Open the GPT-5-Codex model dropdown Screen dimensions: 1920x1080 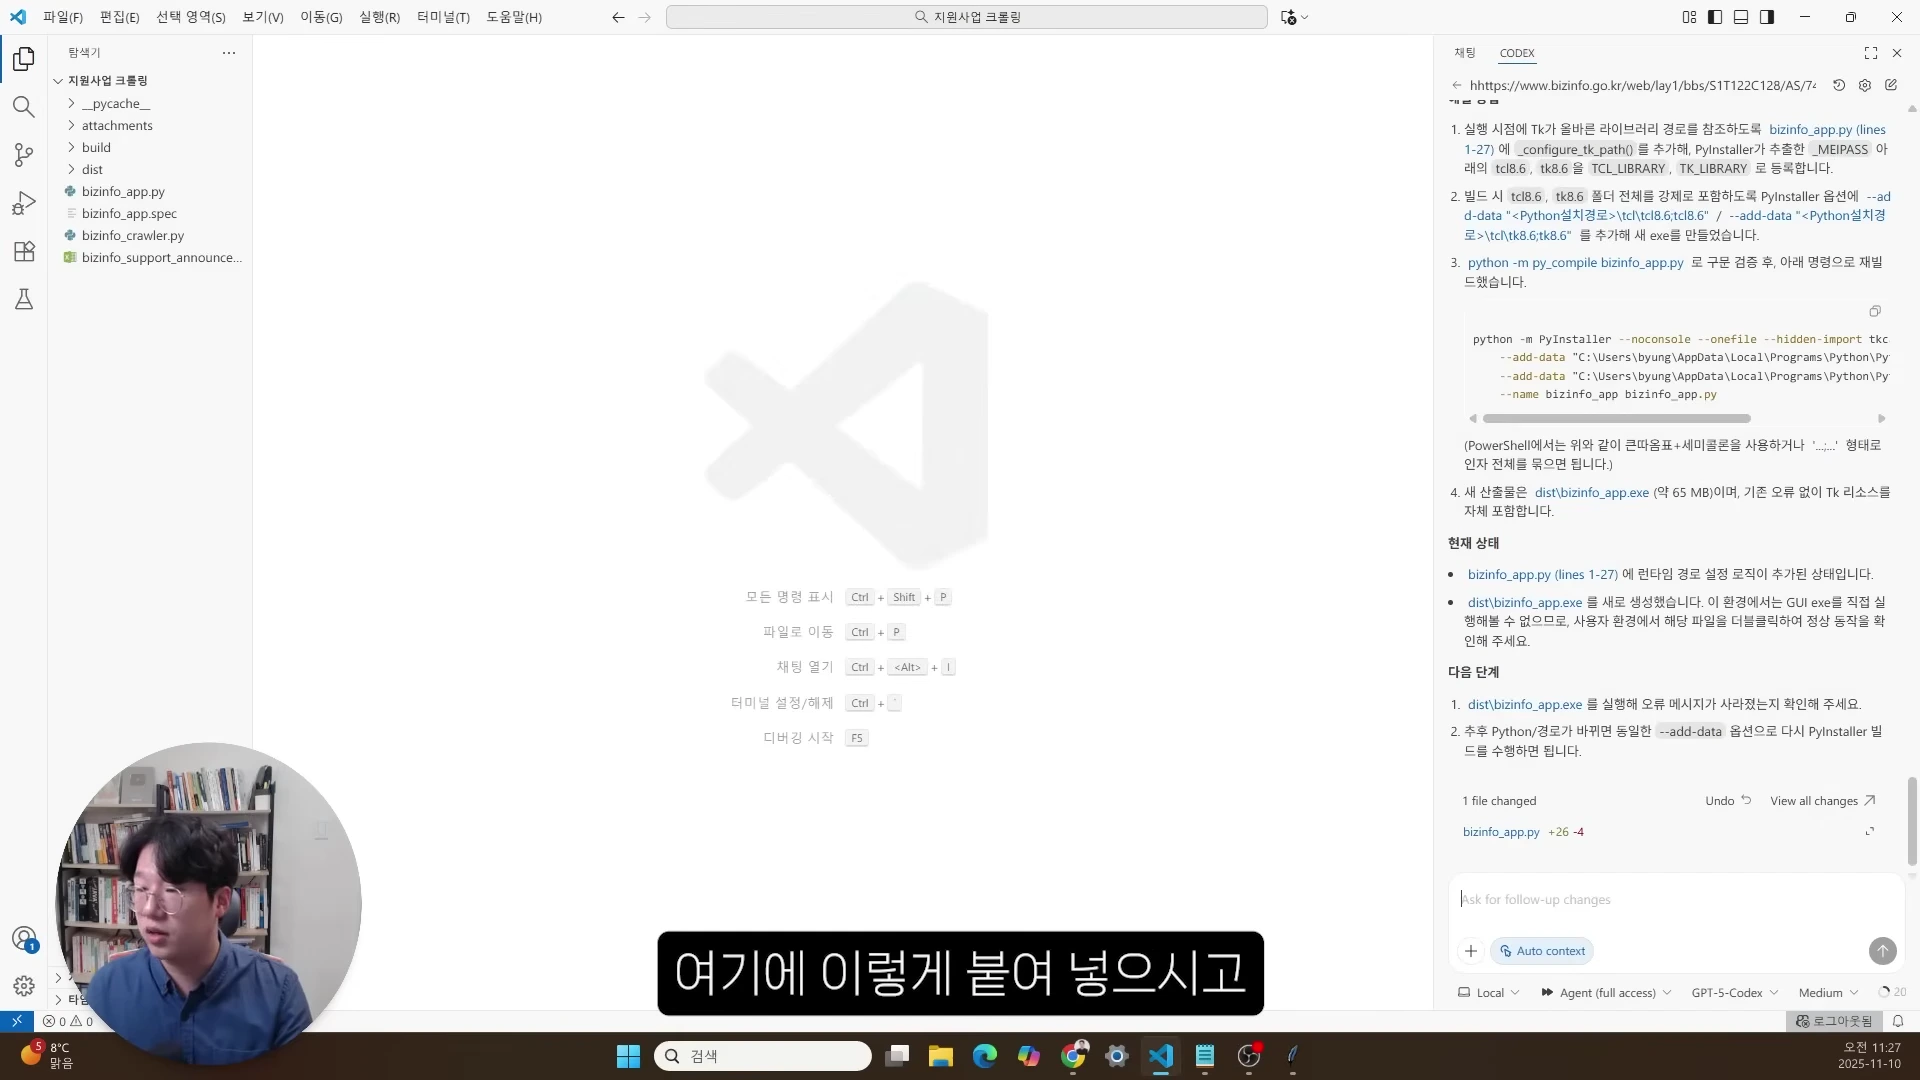(x=1735, y=993)
